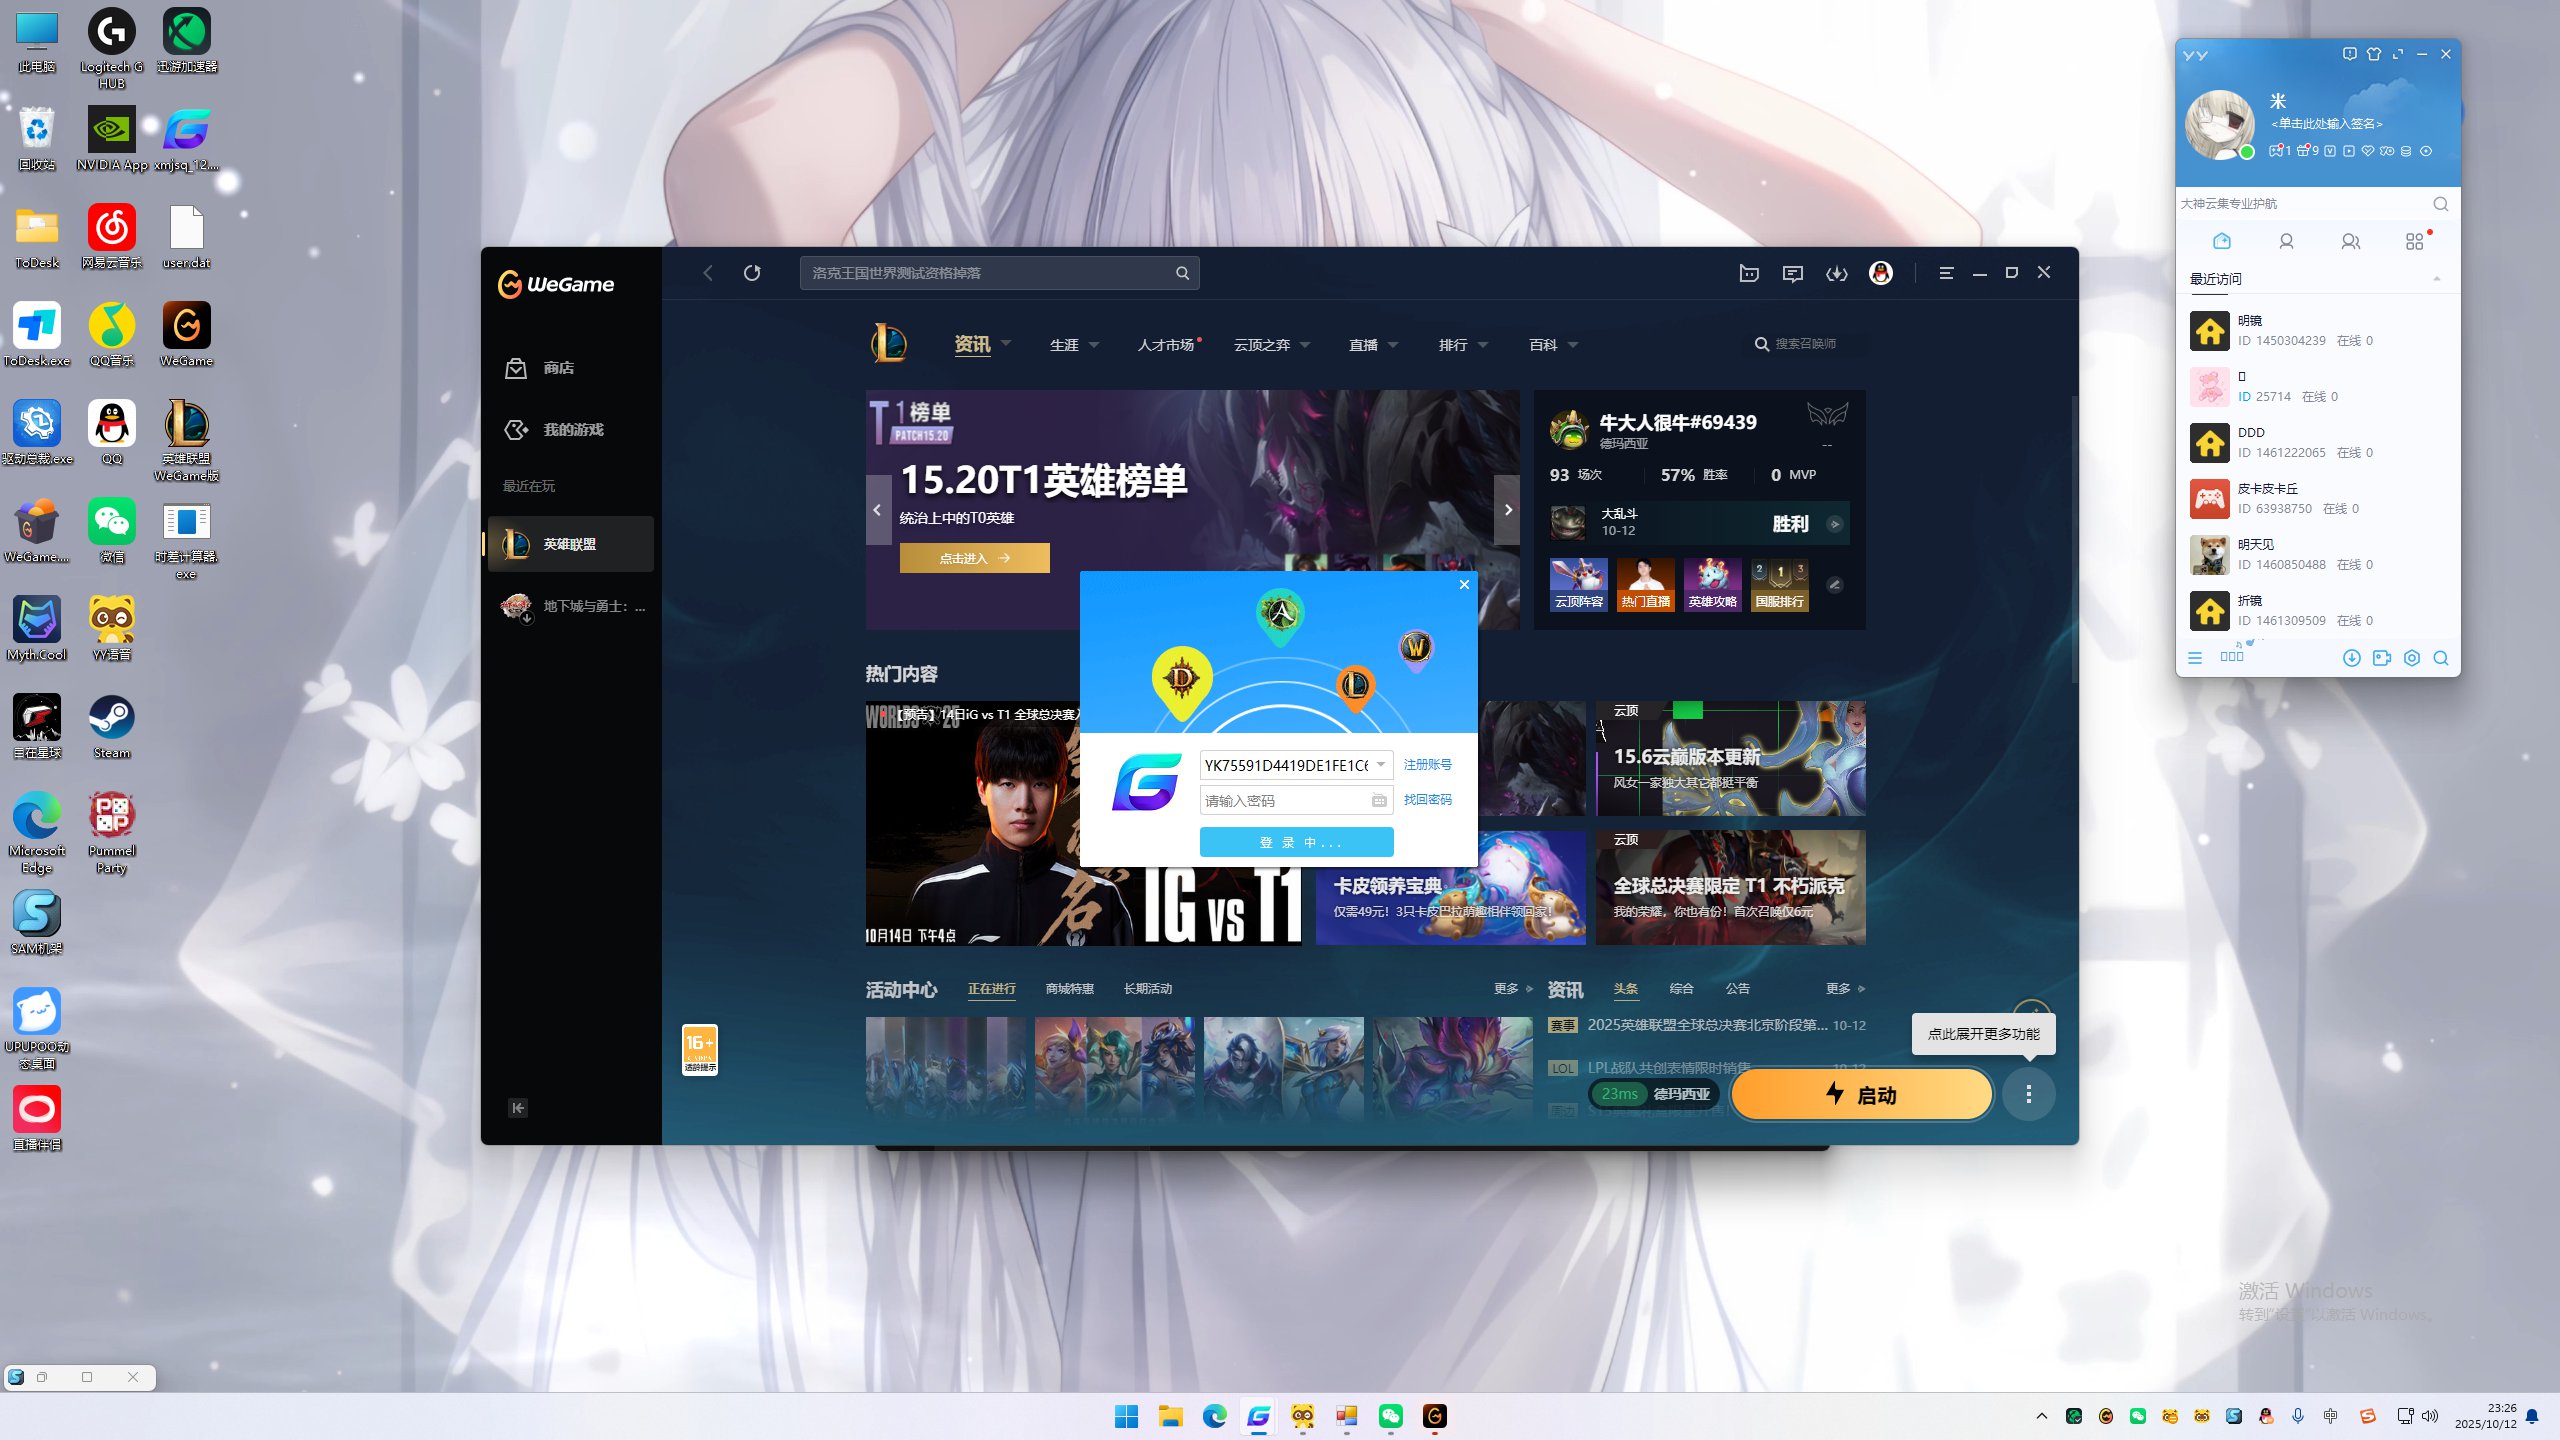Image resolution: width=2560 pixels, height=1440 pixels.
Task: Click the 找回密码 recover password link
Action: (x=1427, y=799)
